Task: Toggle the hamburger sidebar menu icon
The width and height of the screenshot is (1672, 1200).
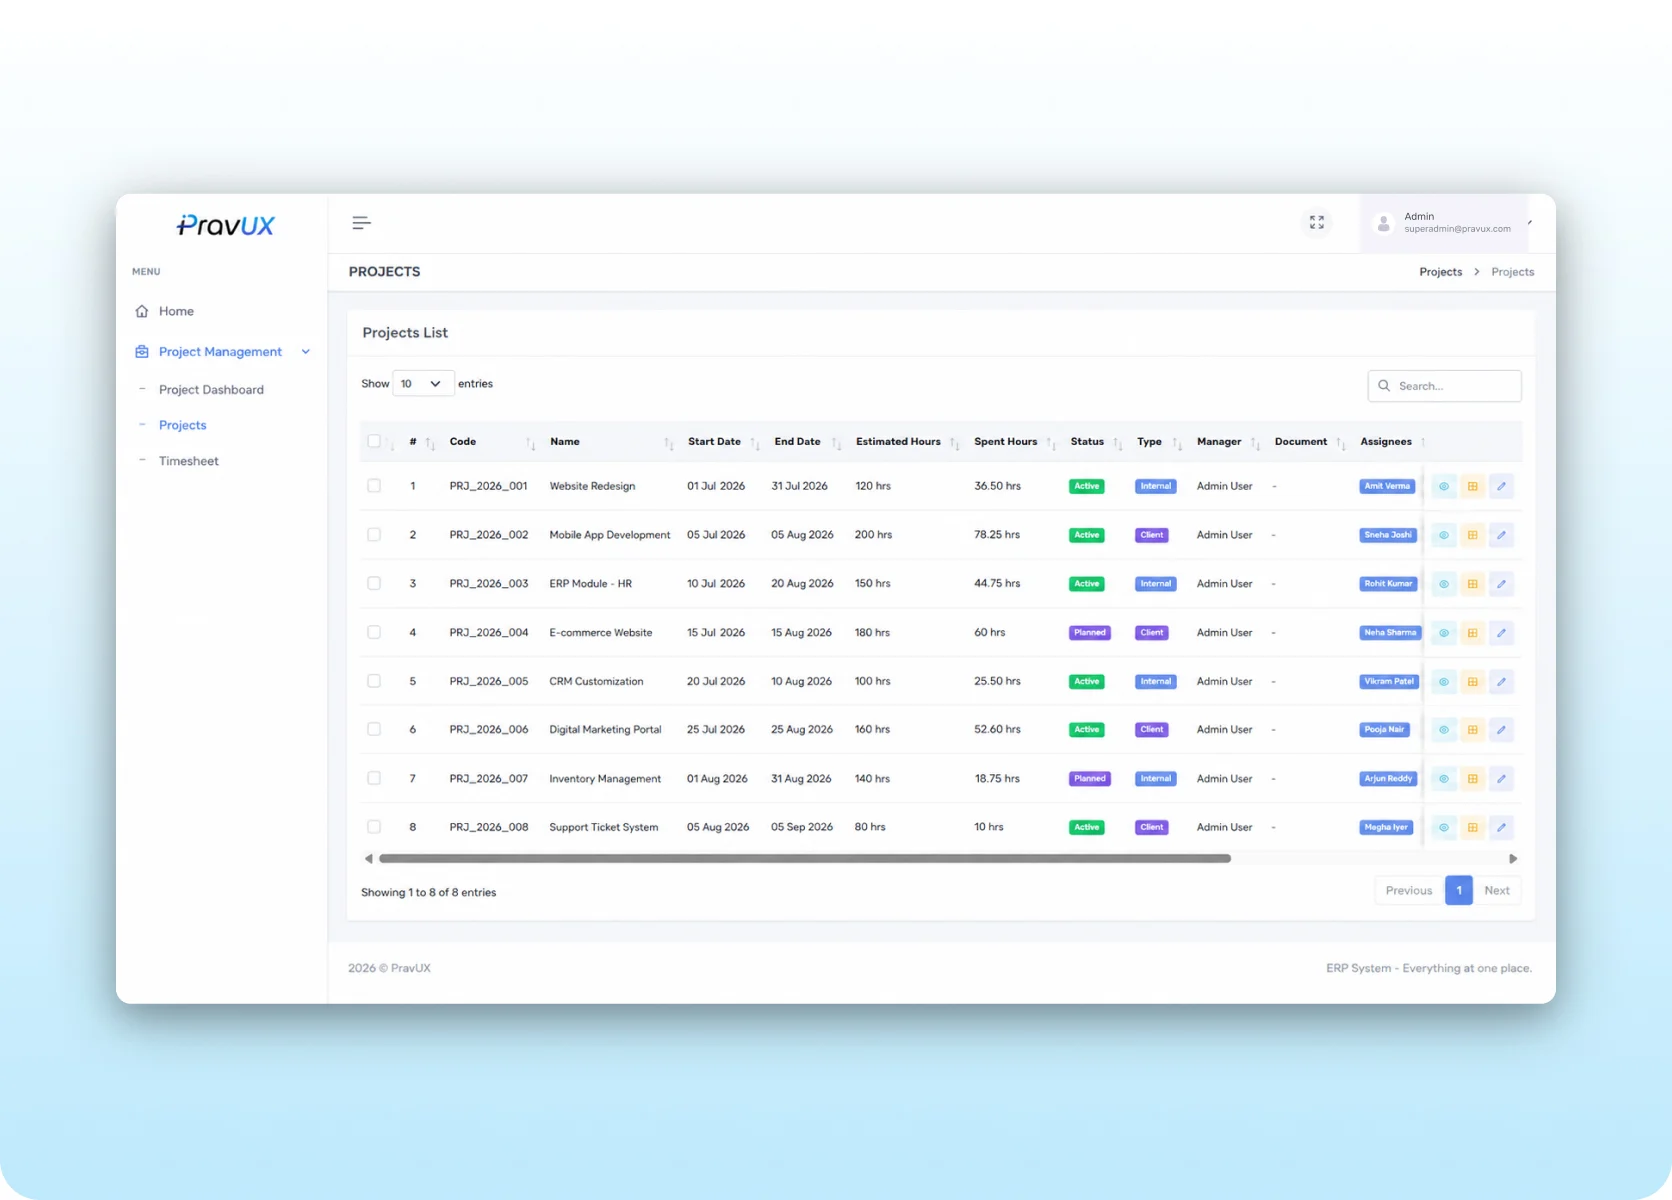Action: coord(361,223)
